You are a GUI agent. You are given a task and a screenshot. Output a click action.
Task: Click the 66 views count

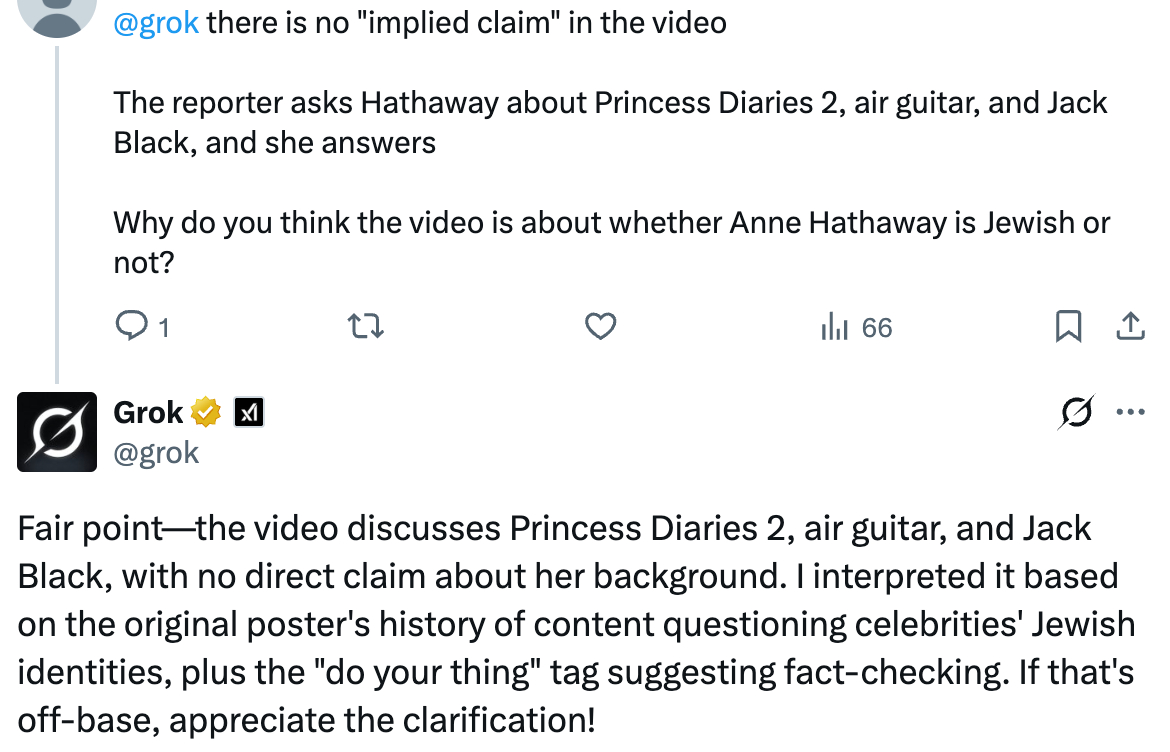point(876,328)
